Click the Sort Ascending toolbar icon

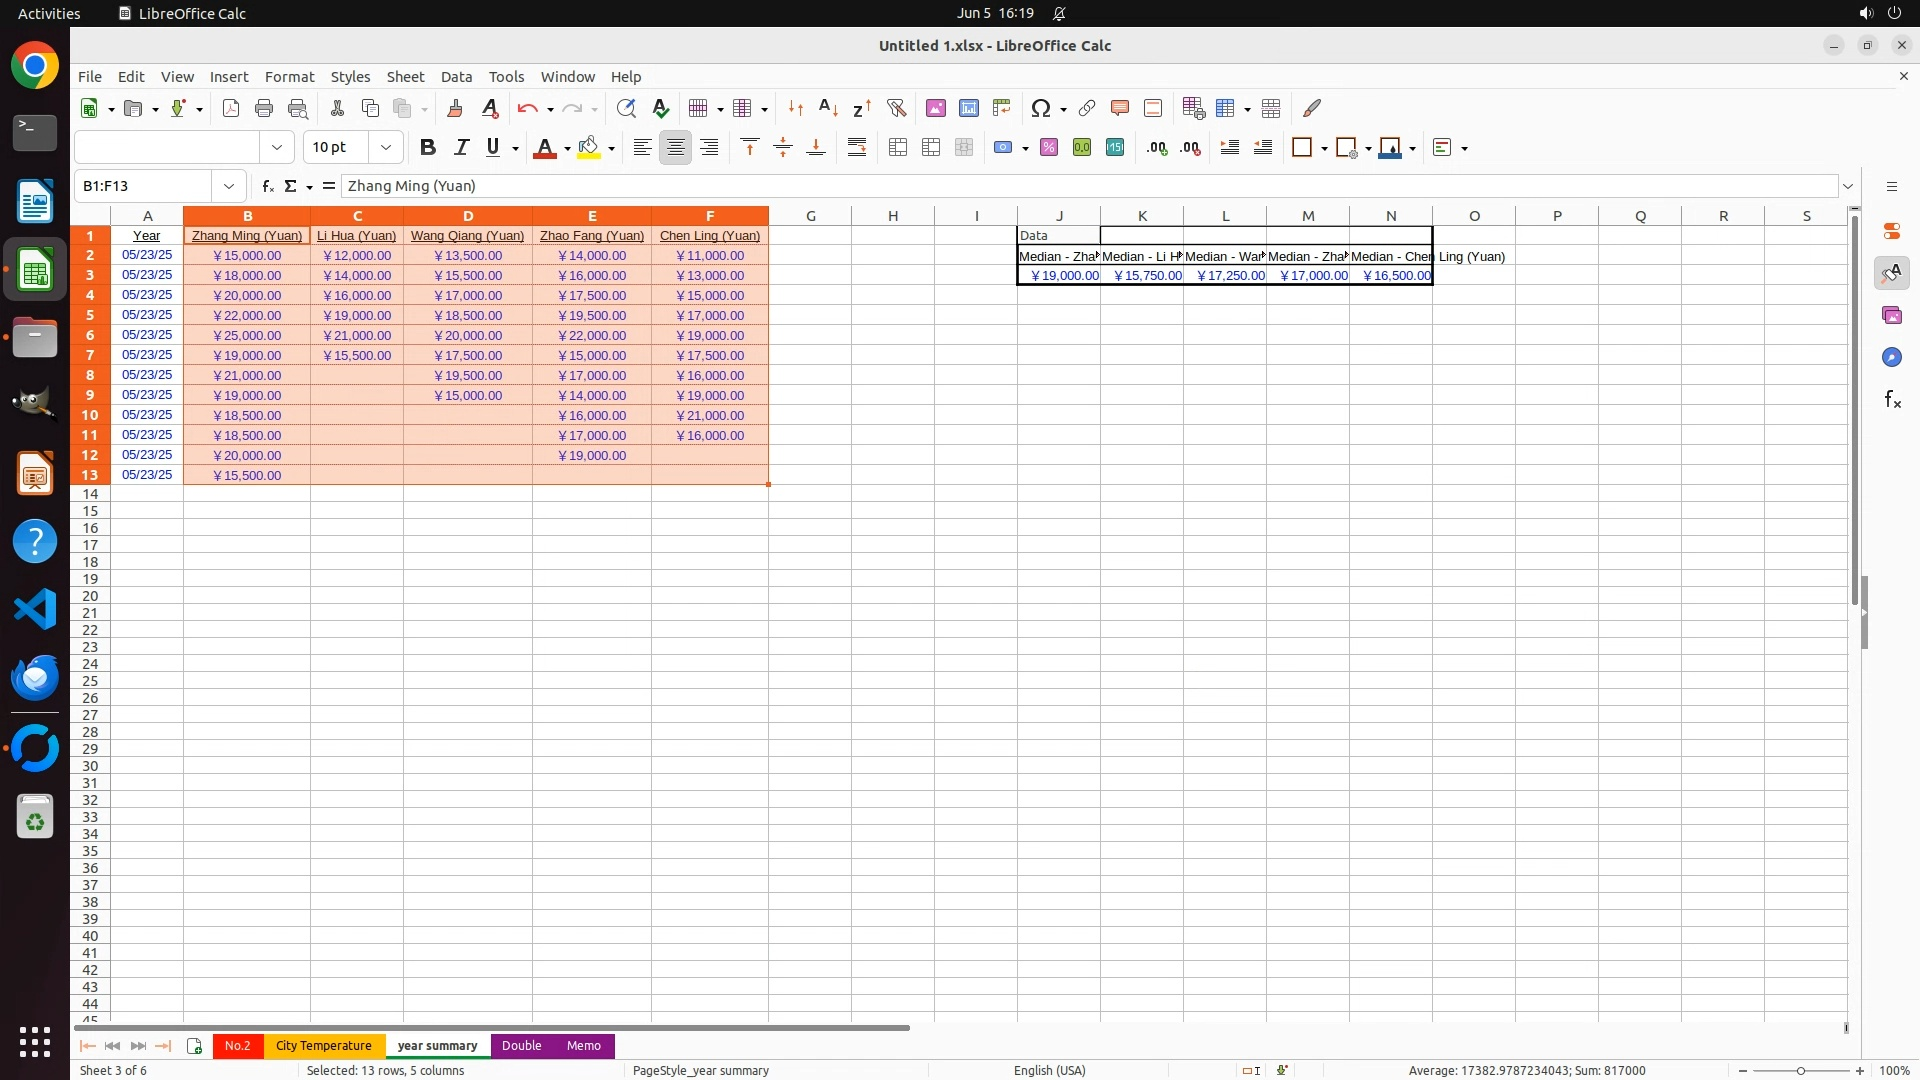point(828,108)
